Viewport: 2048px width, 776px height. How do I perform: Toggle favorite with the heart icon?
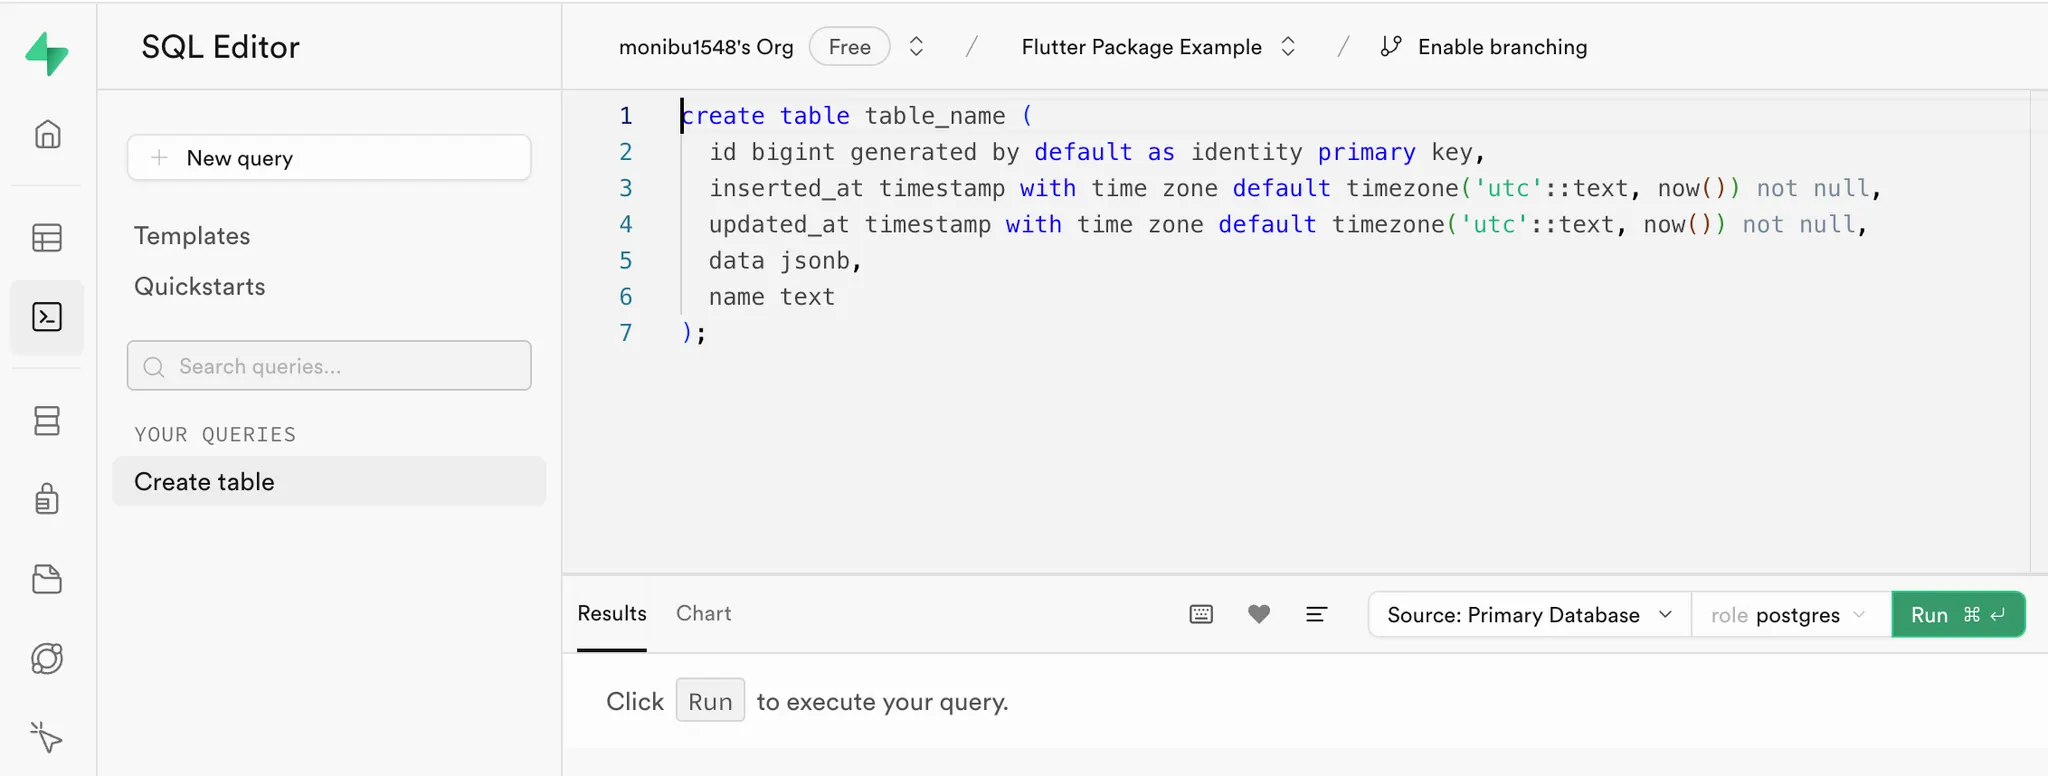coord(1259,614)
